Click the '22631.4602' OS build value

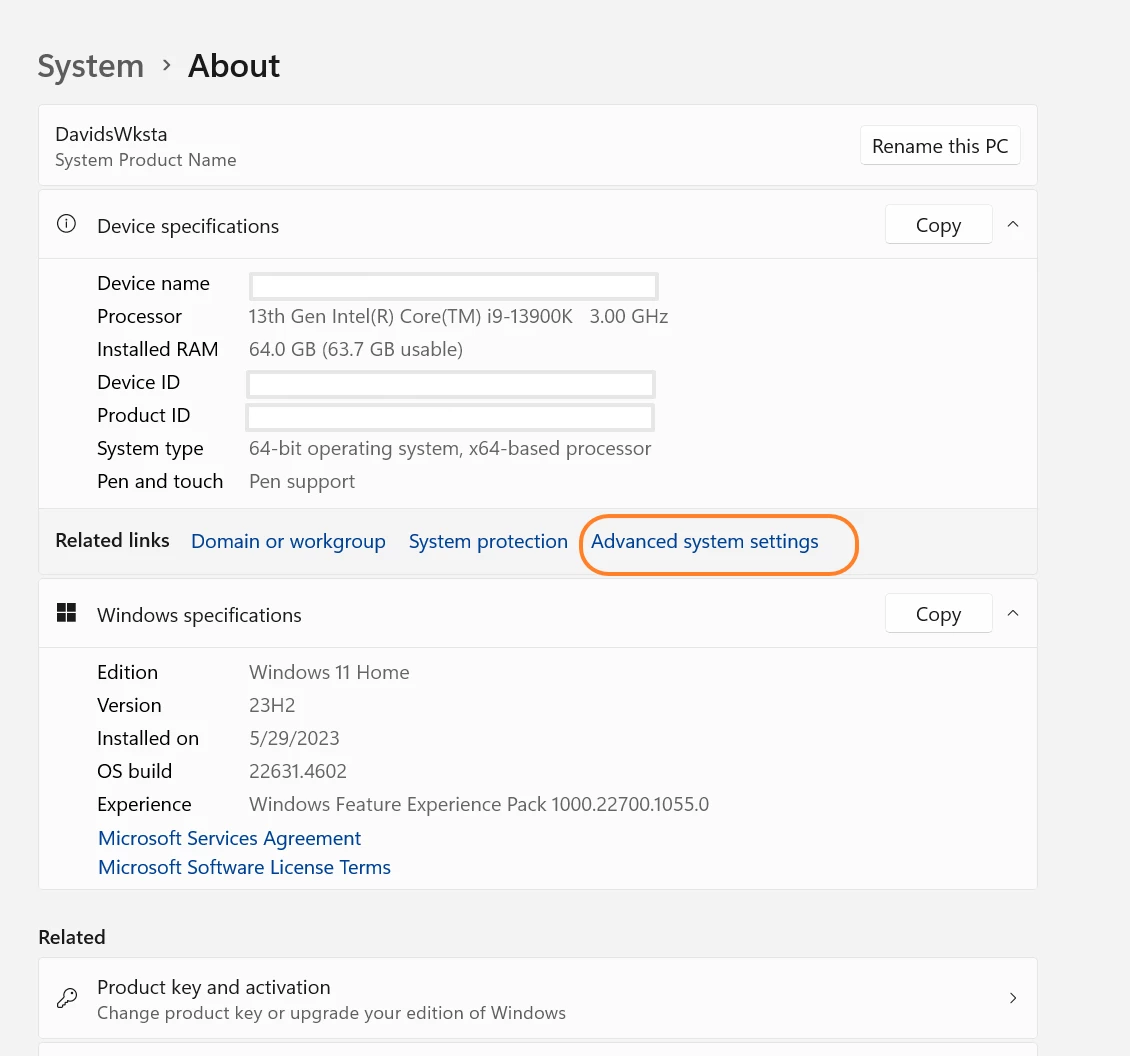tap(298, 771)
